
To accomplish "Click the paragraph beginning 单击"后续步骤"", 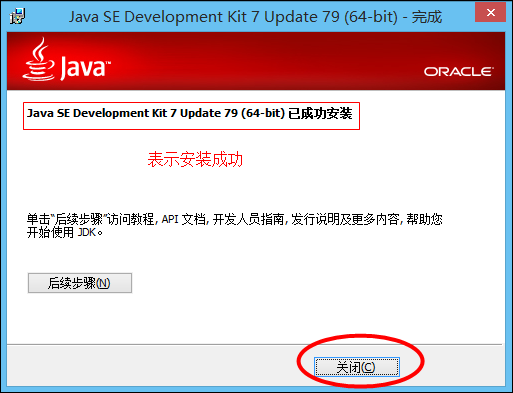I will 234,226.
